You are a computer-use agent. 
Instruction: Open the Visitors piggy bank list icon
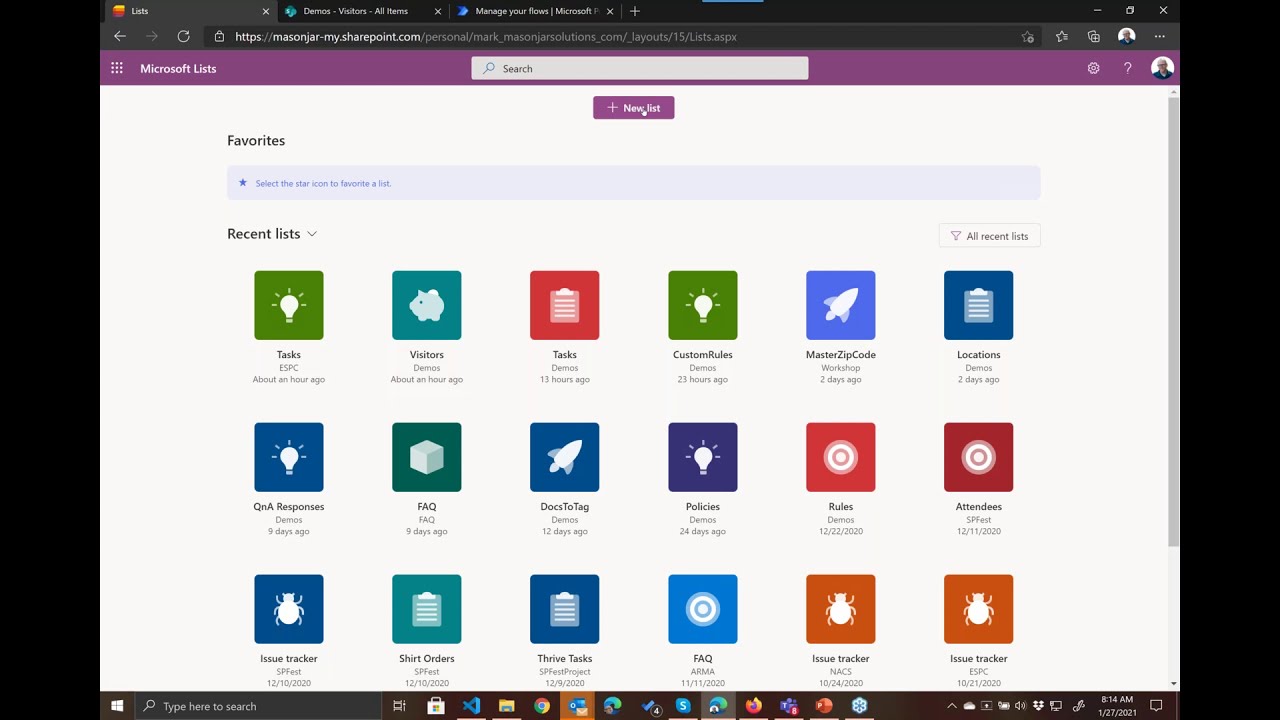(x=427, y=305)
